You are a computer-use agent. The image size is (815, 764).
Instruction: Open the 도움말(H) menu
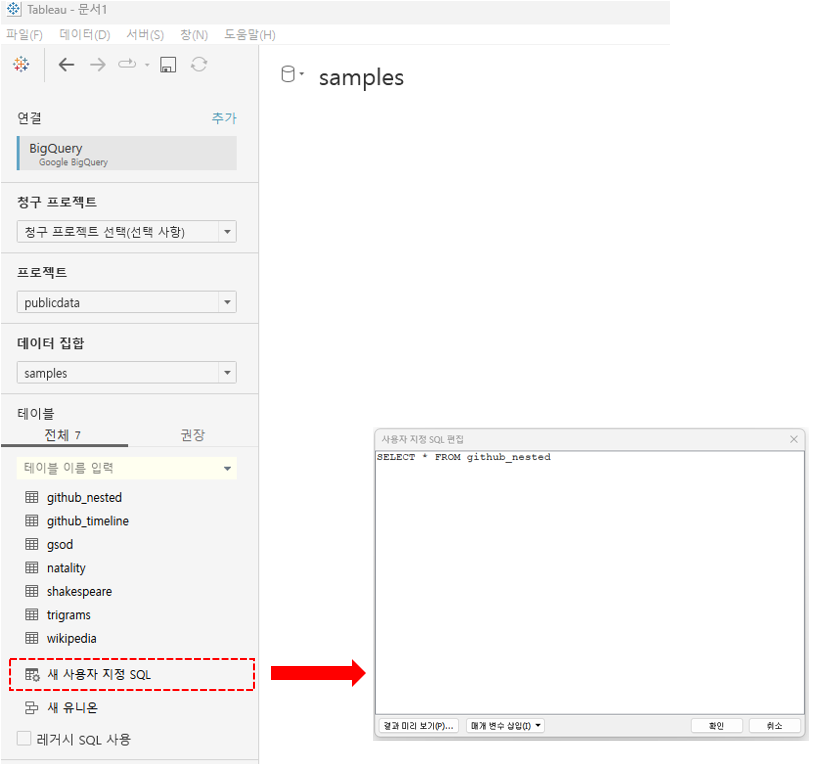(249, 35)
